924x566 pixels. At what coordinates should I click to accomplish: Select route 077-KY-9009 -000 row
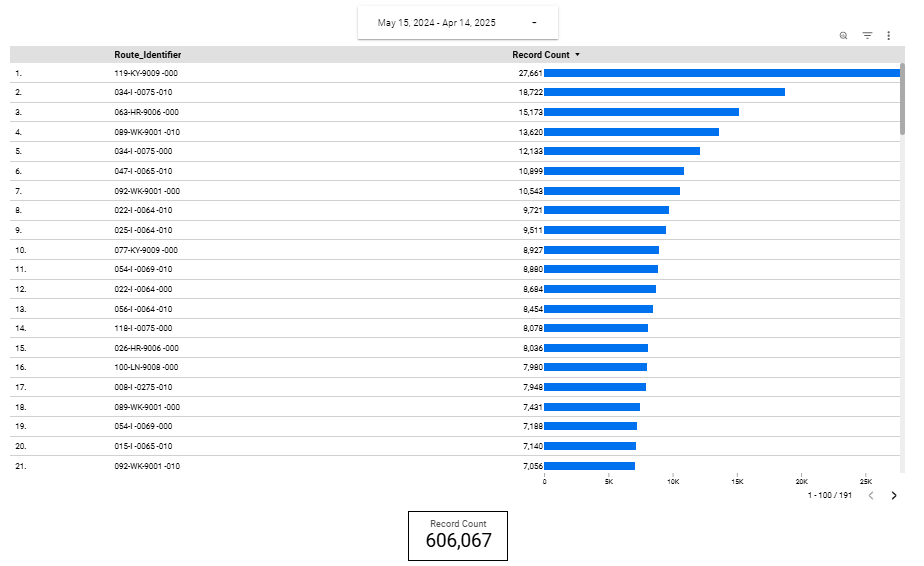pyautogui.click(x=146, y=250)
